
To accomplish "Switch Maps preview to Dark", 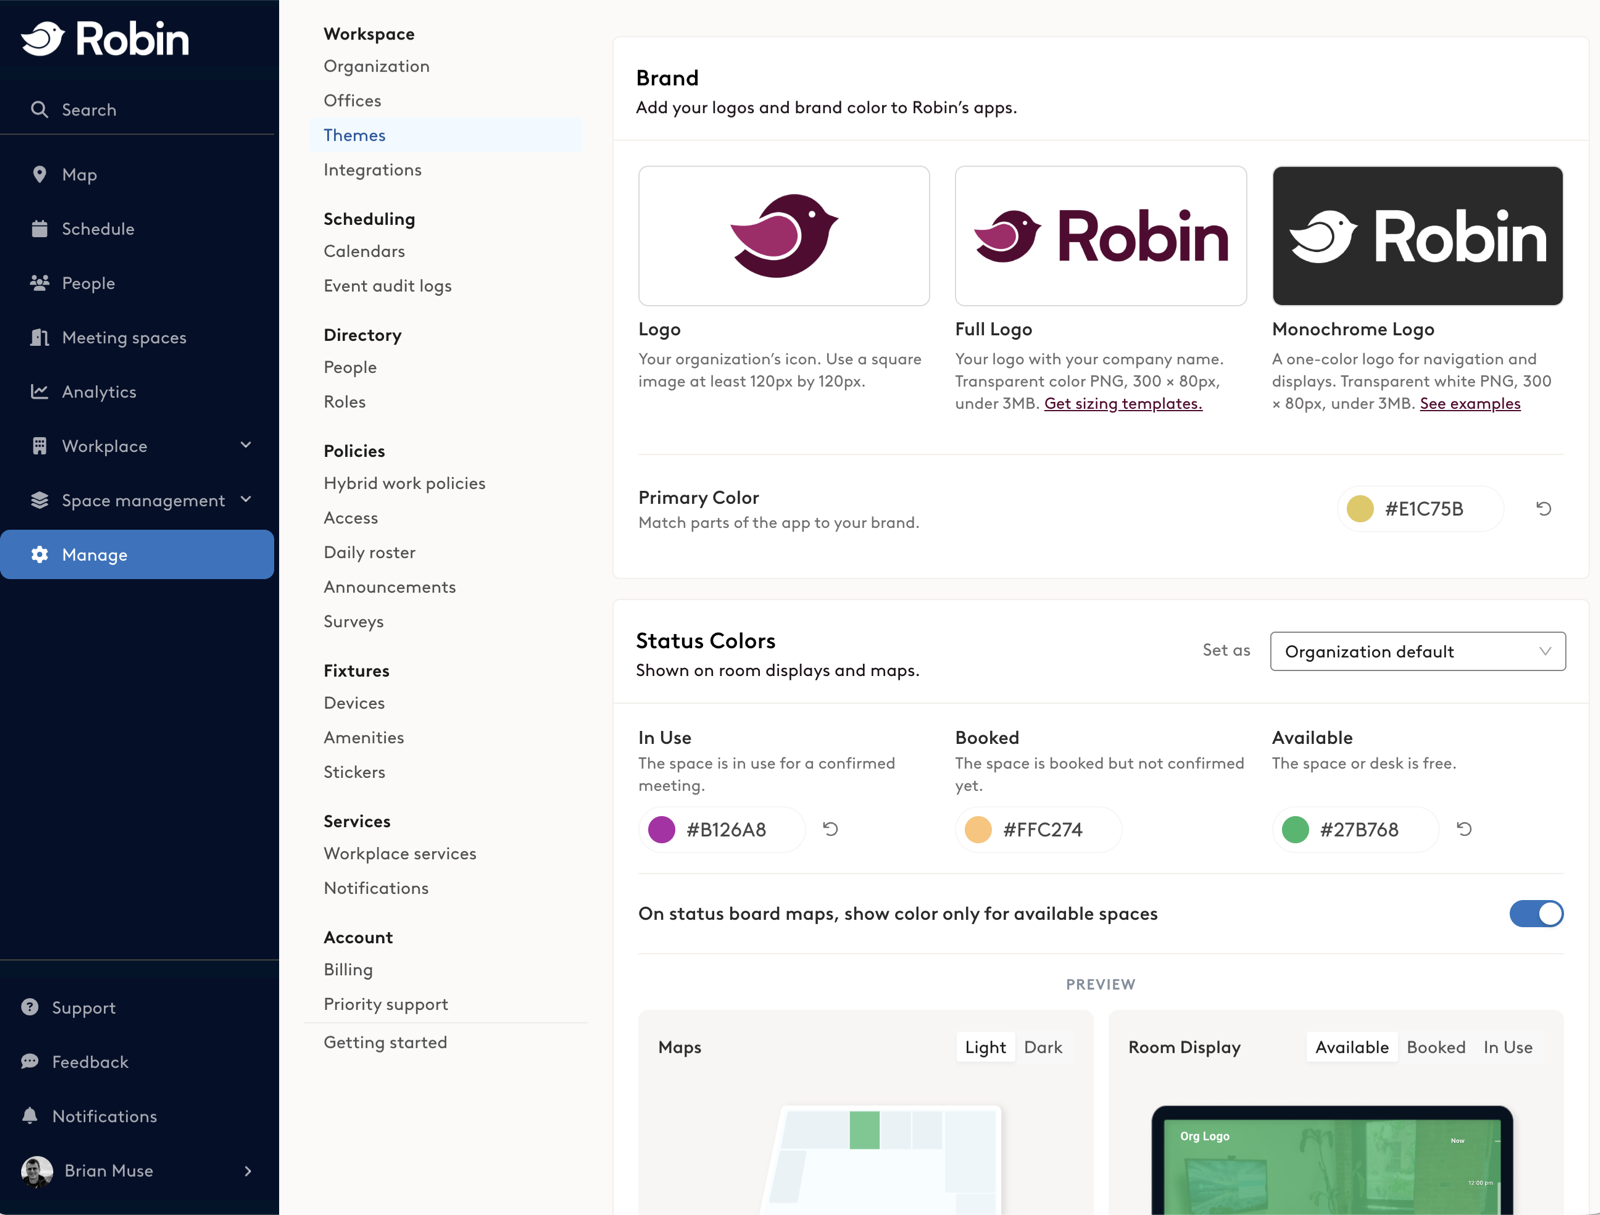I will (1043, 1047).
